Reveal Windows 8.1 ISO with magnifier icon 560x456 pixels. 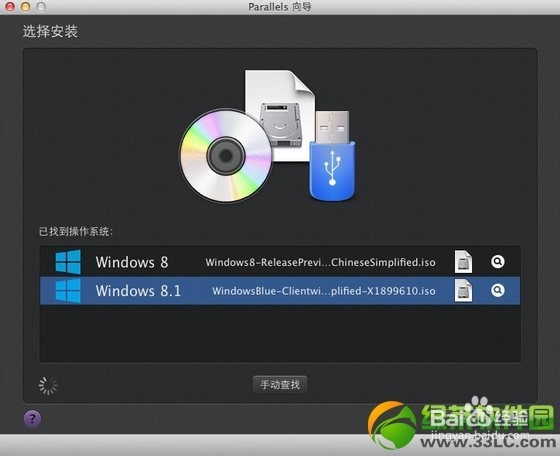498,290
